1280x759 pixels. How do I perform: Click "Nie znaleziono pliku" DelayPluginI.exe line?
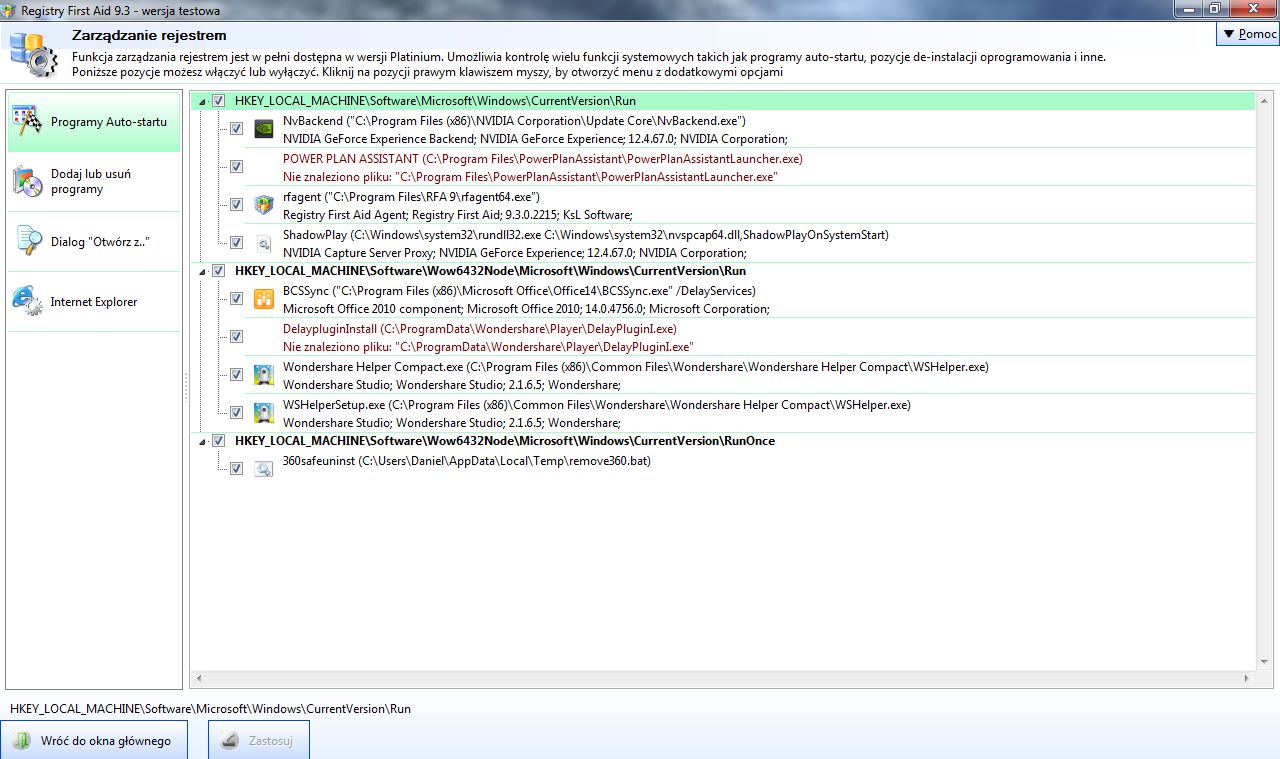click(x=488, y=347)
